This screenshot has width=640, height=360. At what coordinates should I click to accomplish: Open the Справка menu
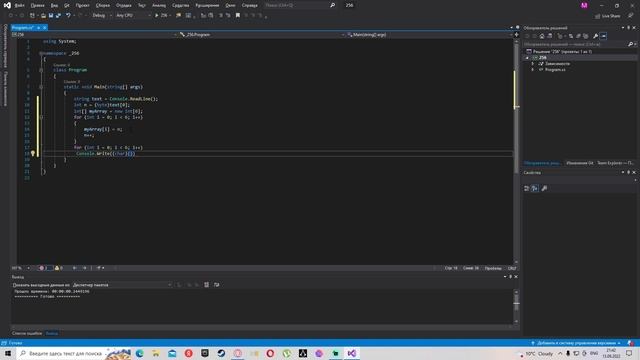point(249,5)
